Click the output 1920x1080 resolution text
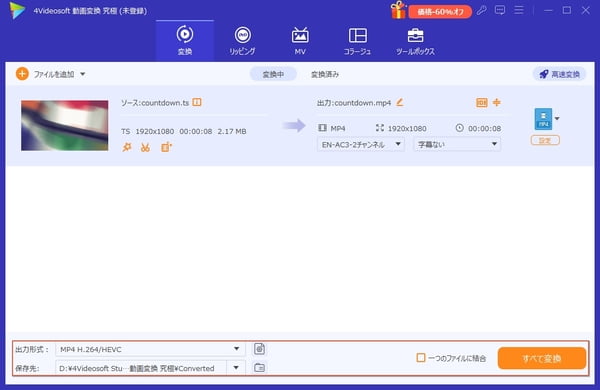 (x=407, y=129)
